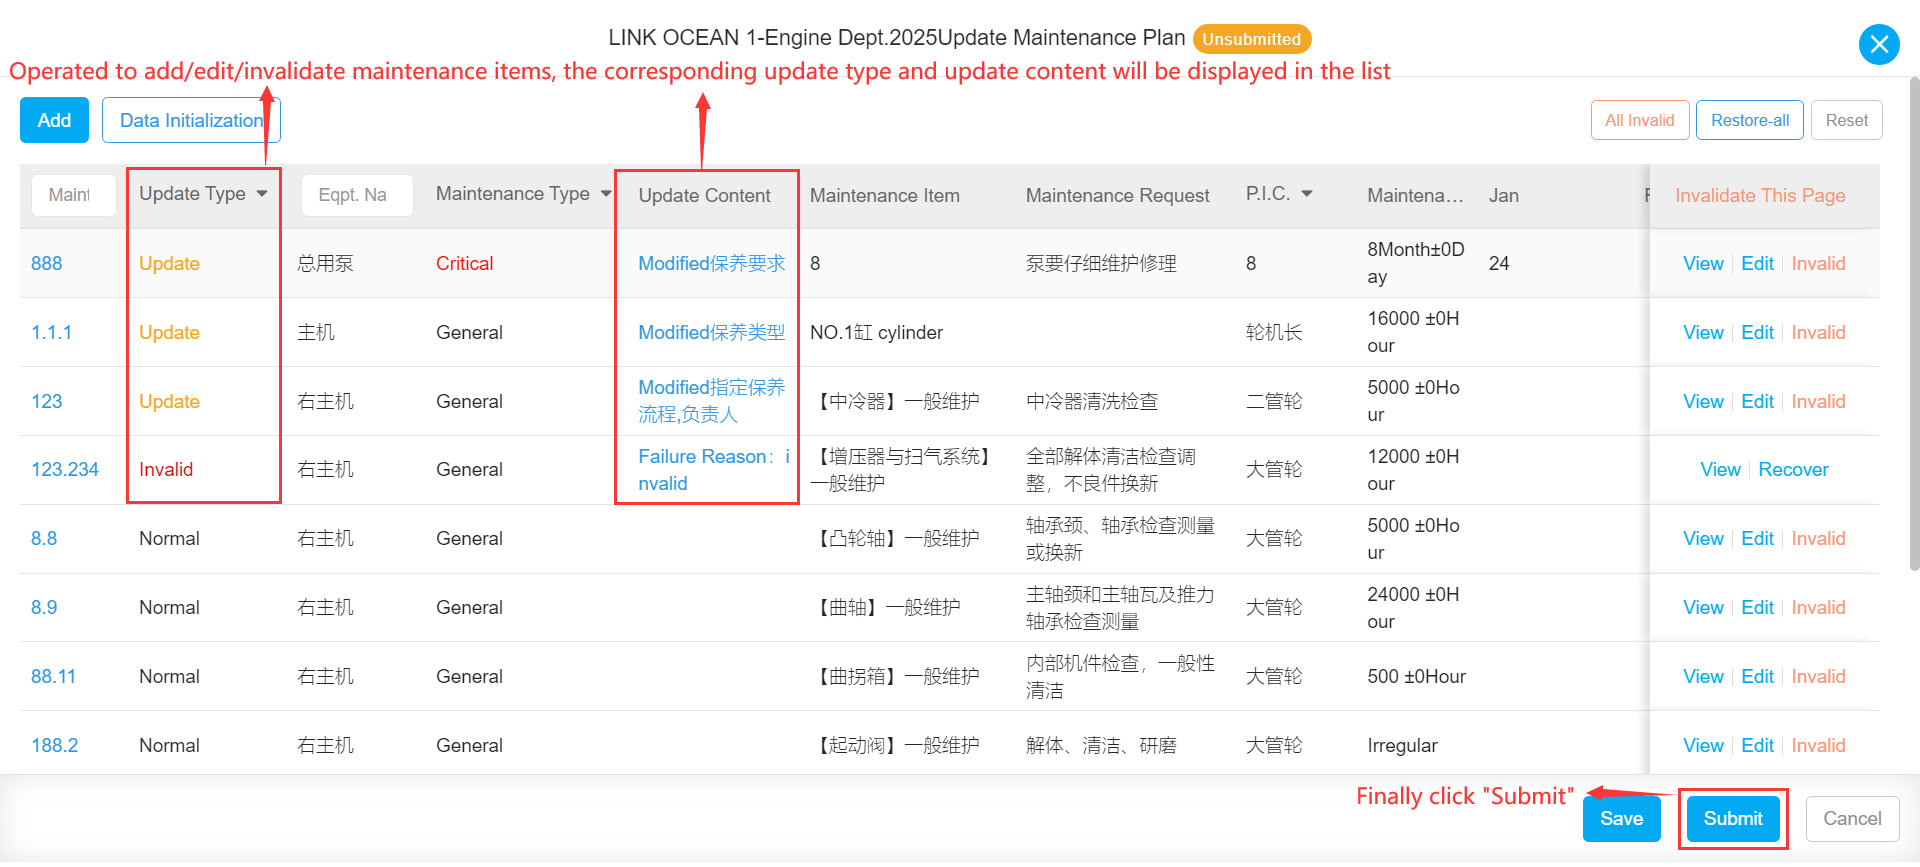Click the Critical maintenance type cell
The image size is (1920, 867).
[x=465, y=264]
